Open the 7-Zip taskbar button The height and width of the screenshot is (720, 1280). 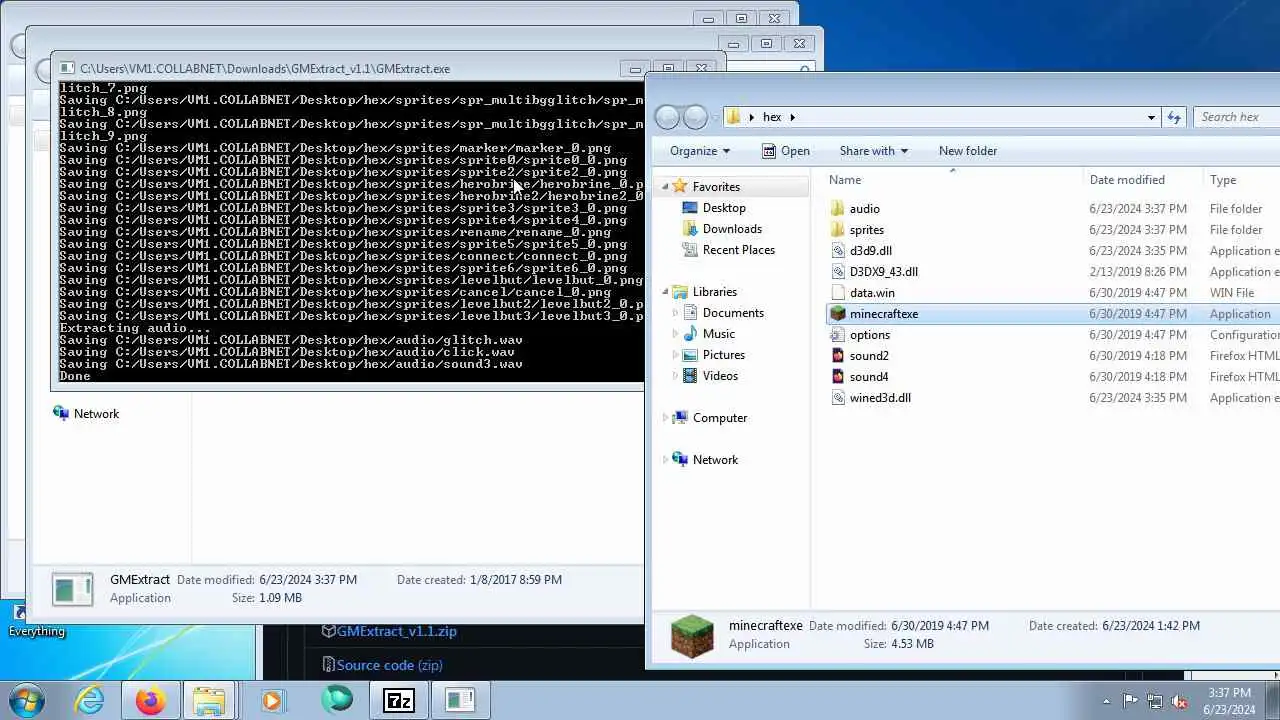pyautogui.click(x=399, y=700)
